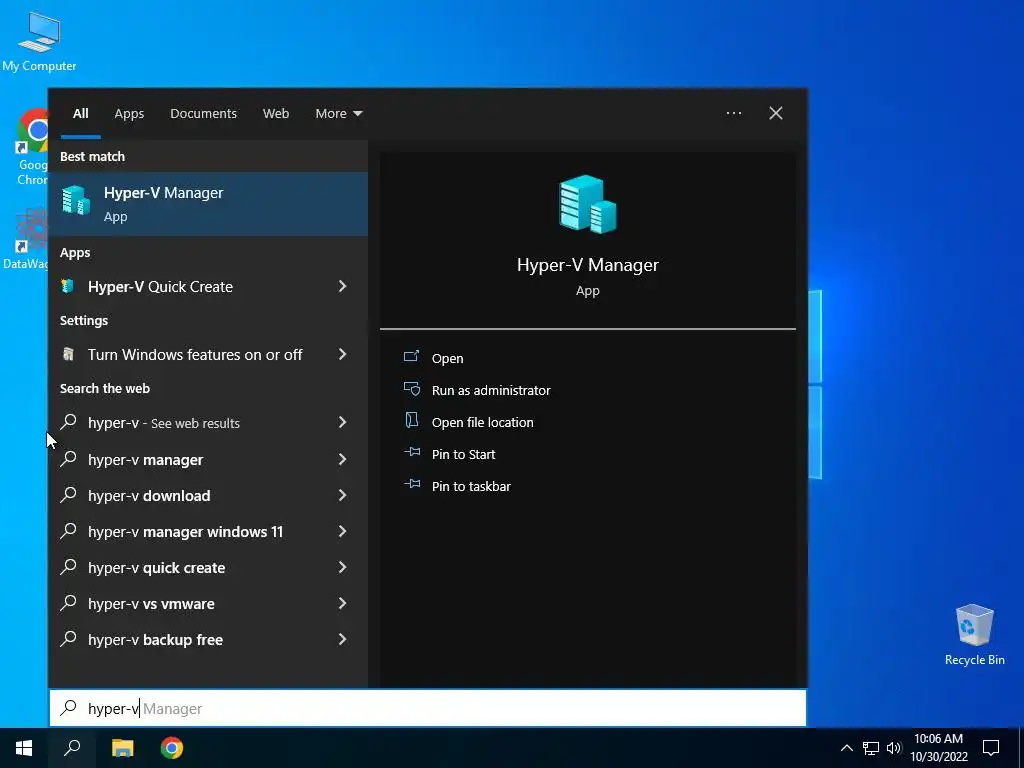Screen dimensions: 1024x768
Task: Click Open in the preview pane
Action: coord(447,359)
